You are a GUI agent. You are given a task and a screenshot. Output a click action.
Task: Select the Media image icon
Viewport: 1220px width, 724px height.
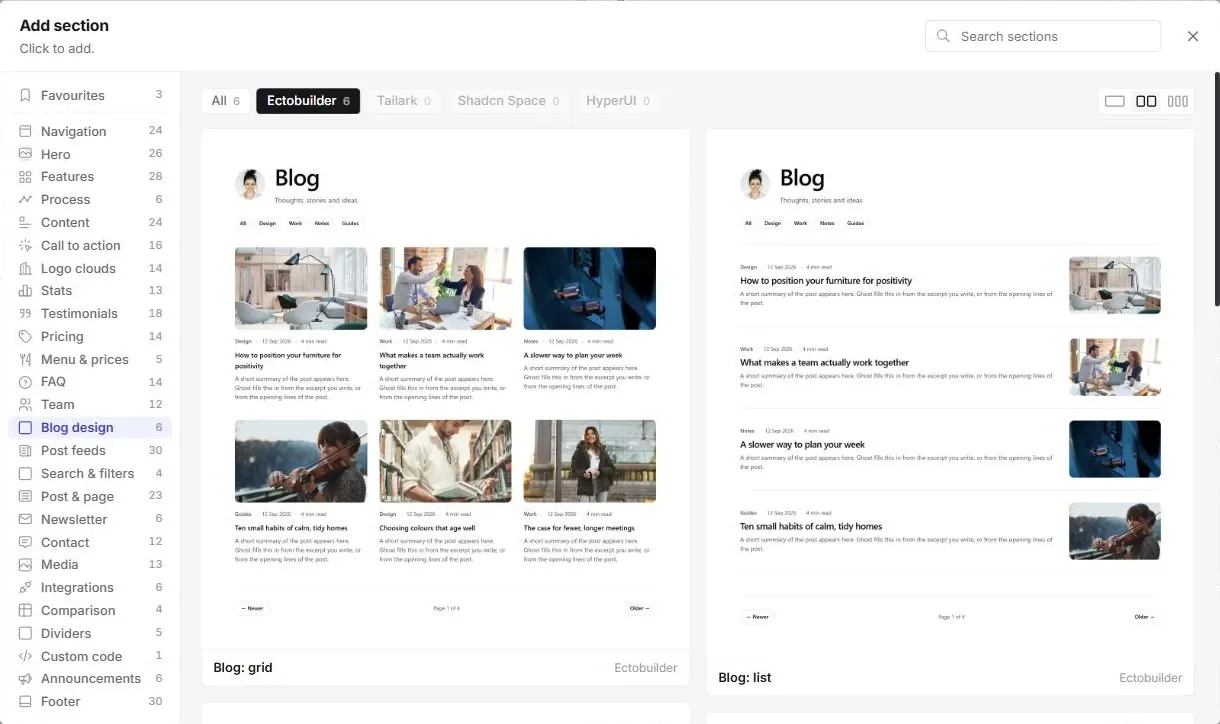[25, 564]
